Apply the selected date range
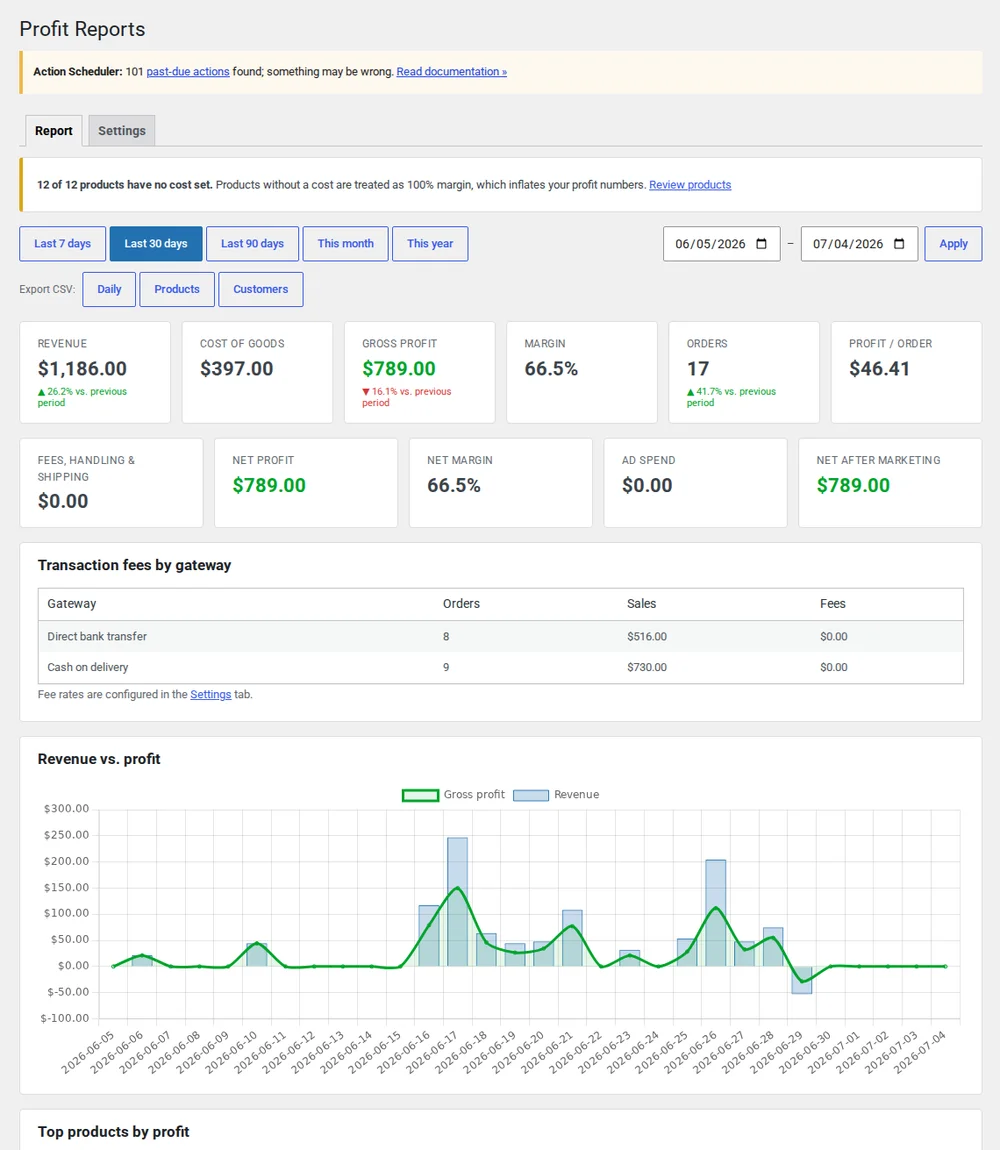The height and width of the screenshot is (1150, 1000). [x=953, y=243]
